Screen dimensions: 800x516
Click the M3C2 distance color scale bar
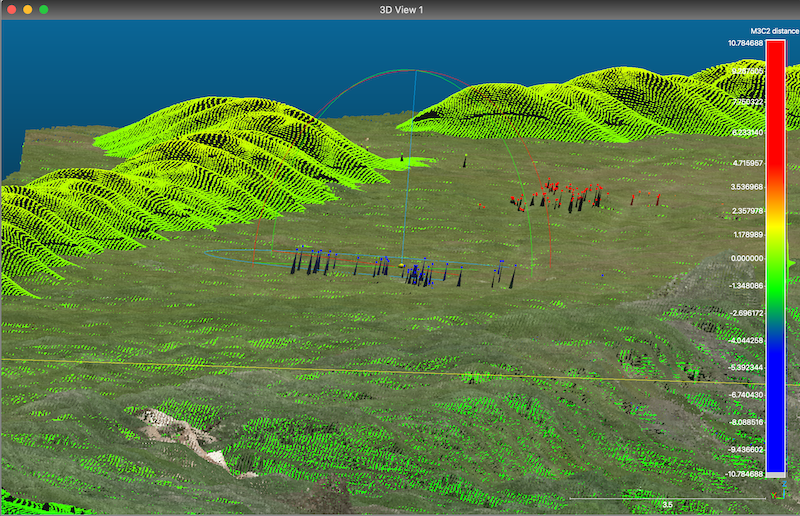(x=776, y=258)
